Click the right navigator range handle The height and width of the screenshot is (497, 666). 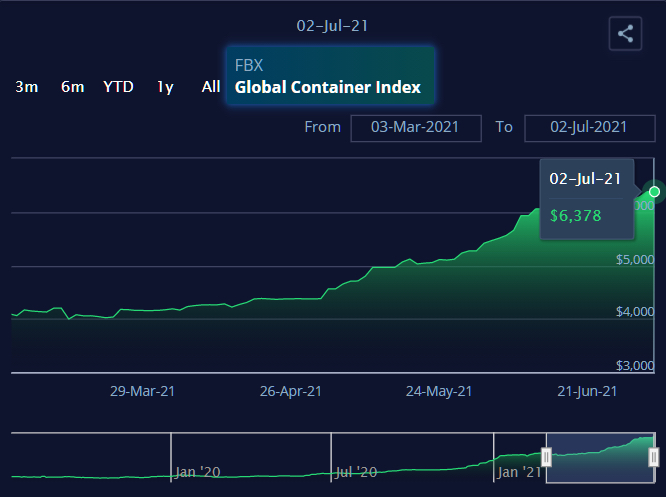pos(654,457)
